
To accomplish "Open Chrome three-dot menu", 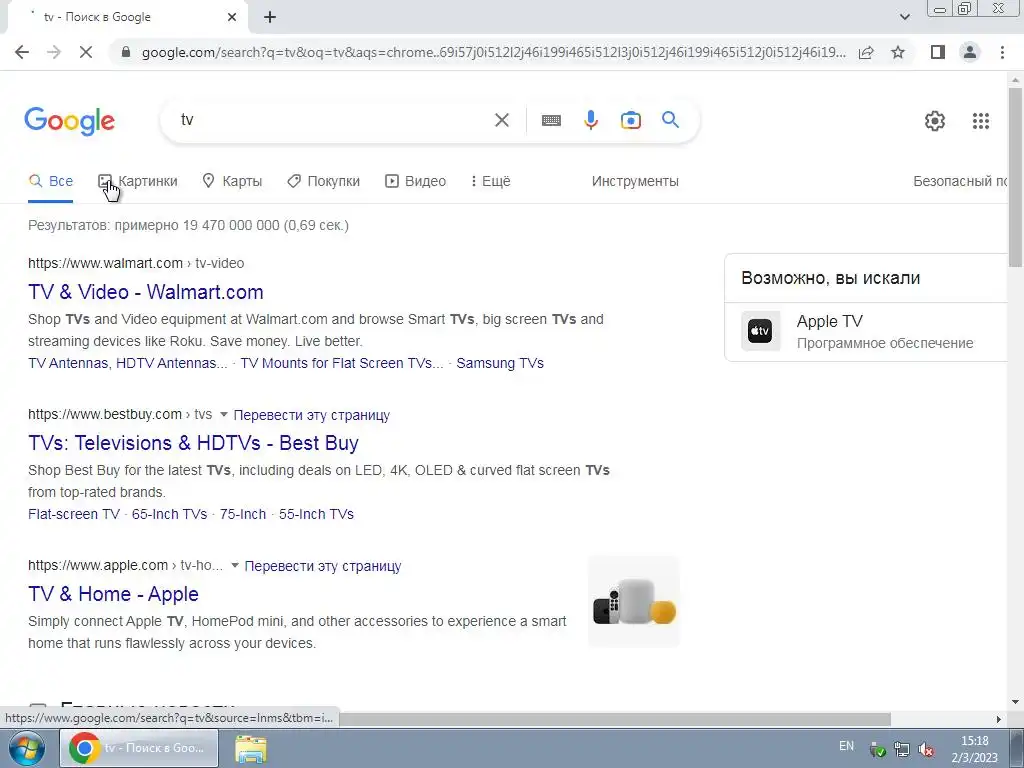I will 1002,52.
